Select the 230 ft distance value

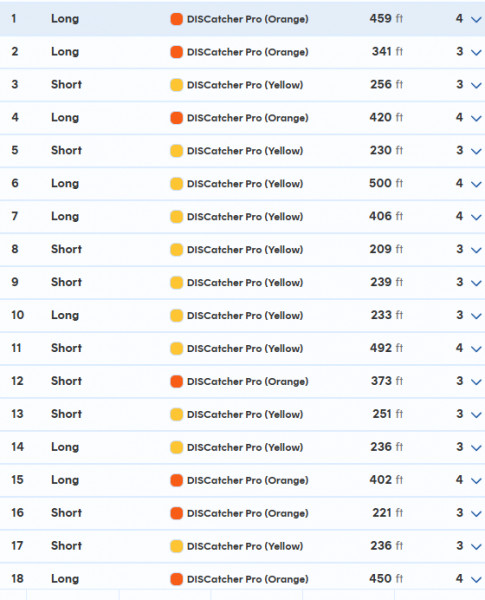386,150
